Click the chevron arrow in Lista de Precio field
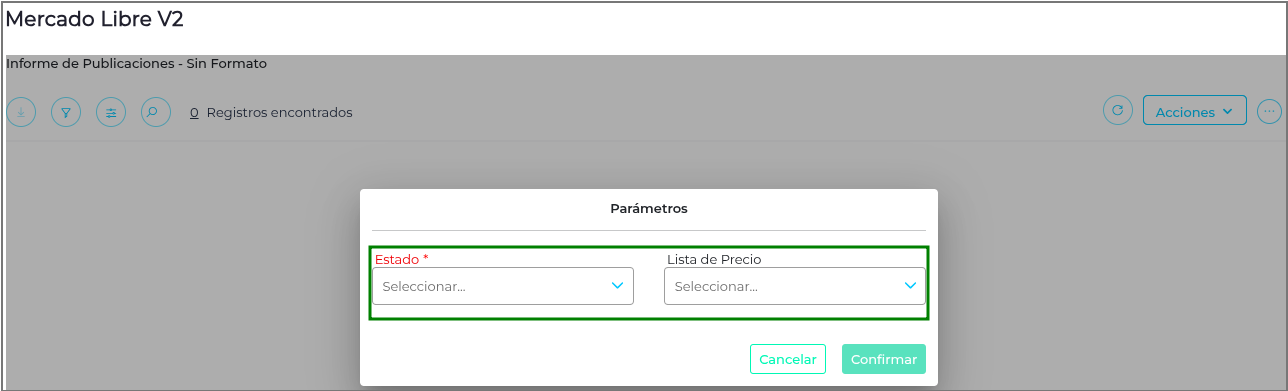The height and width of the screenshot is (391, 1288). pyautogui.click(x=910, y=286)
